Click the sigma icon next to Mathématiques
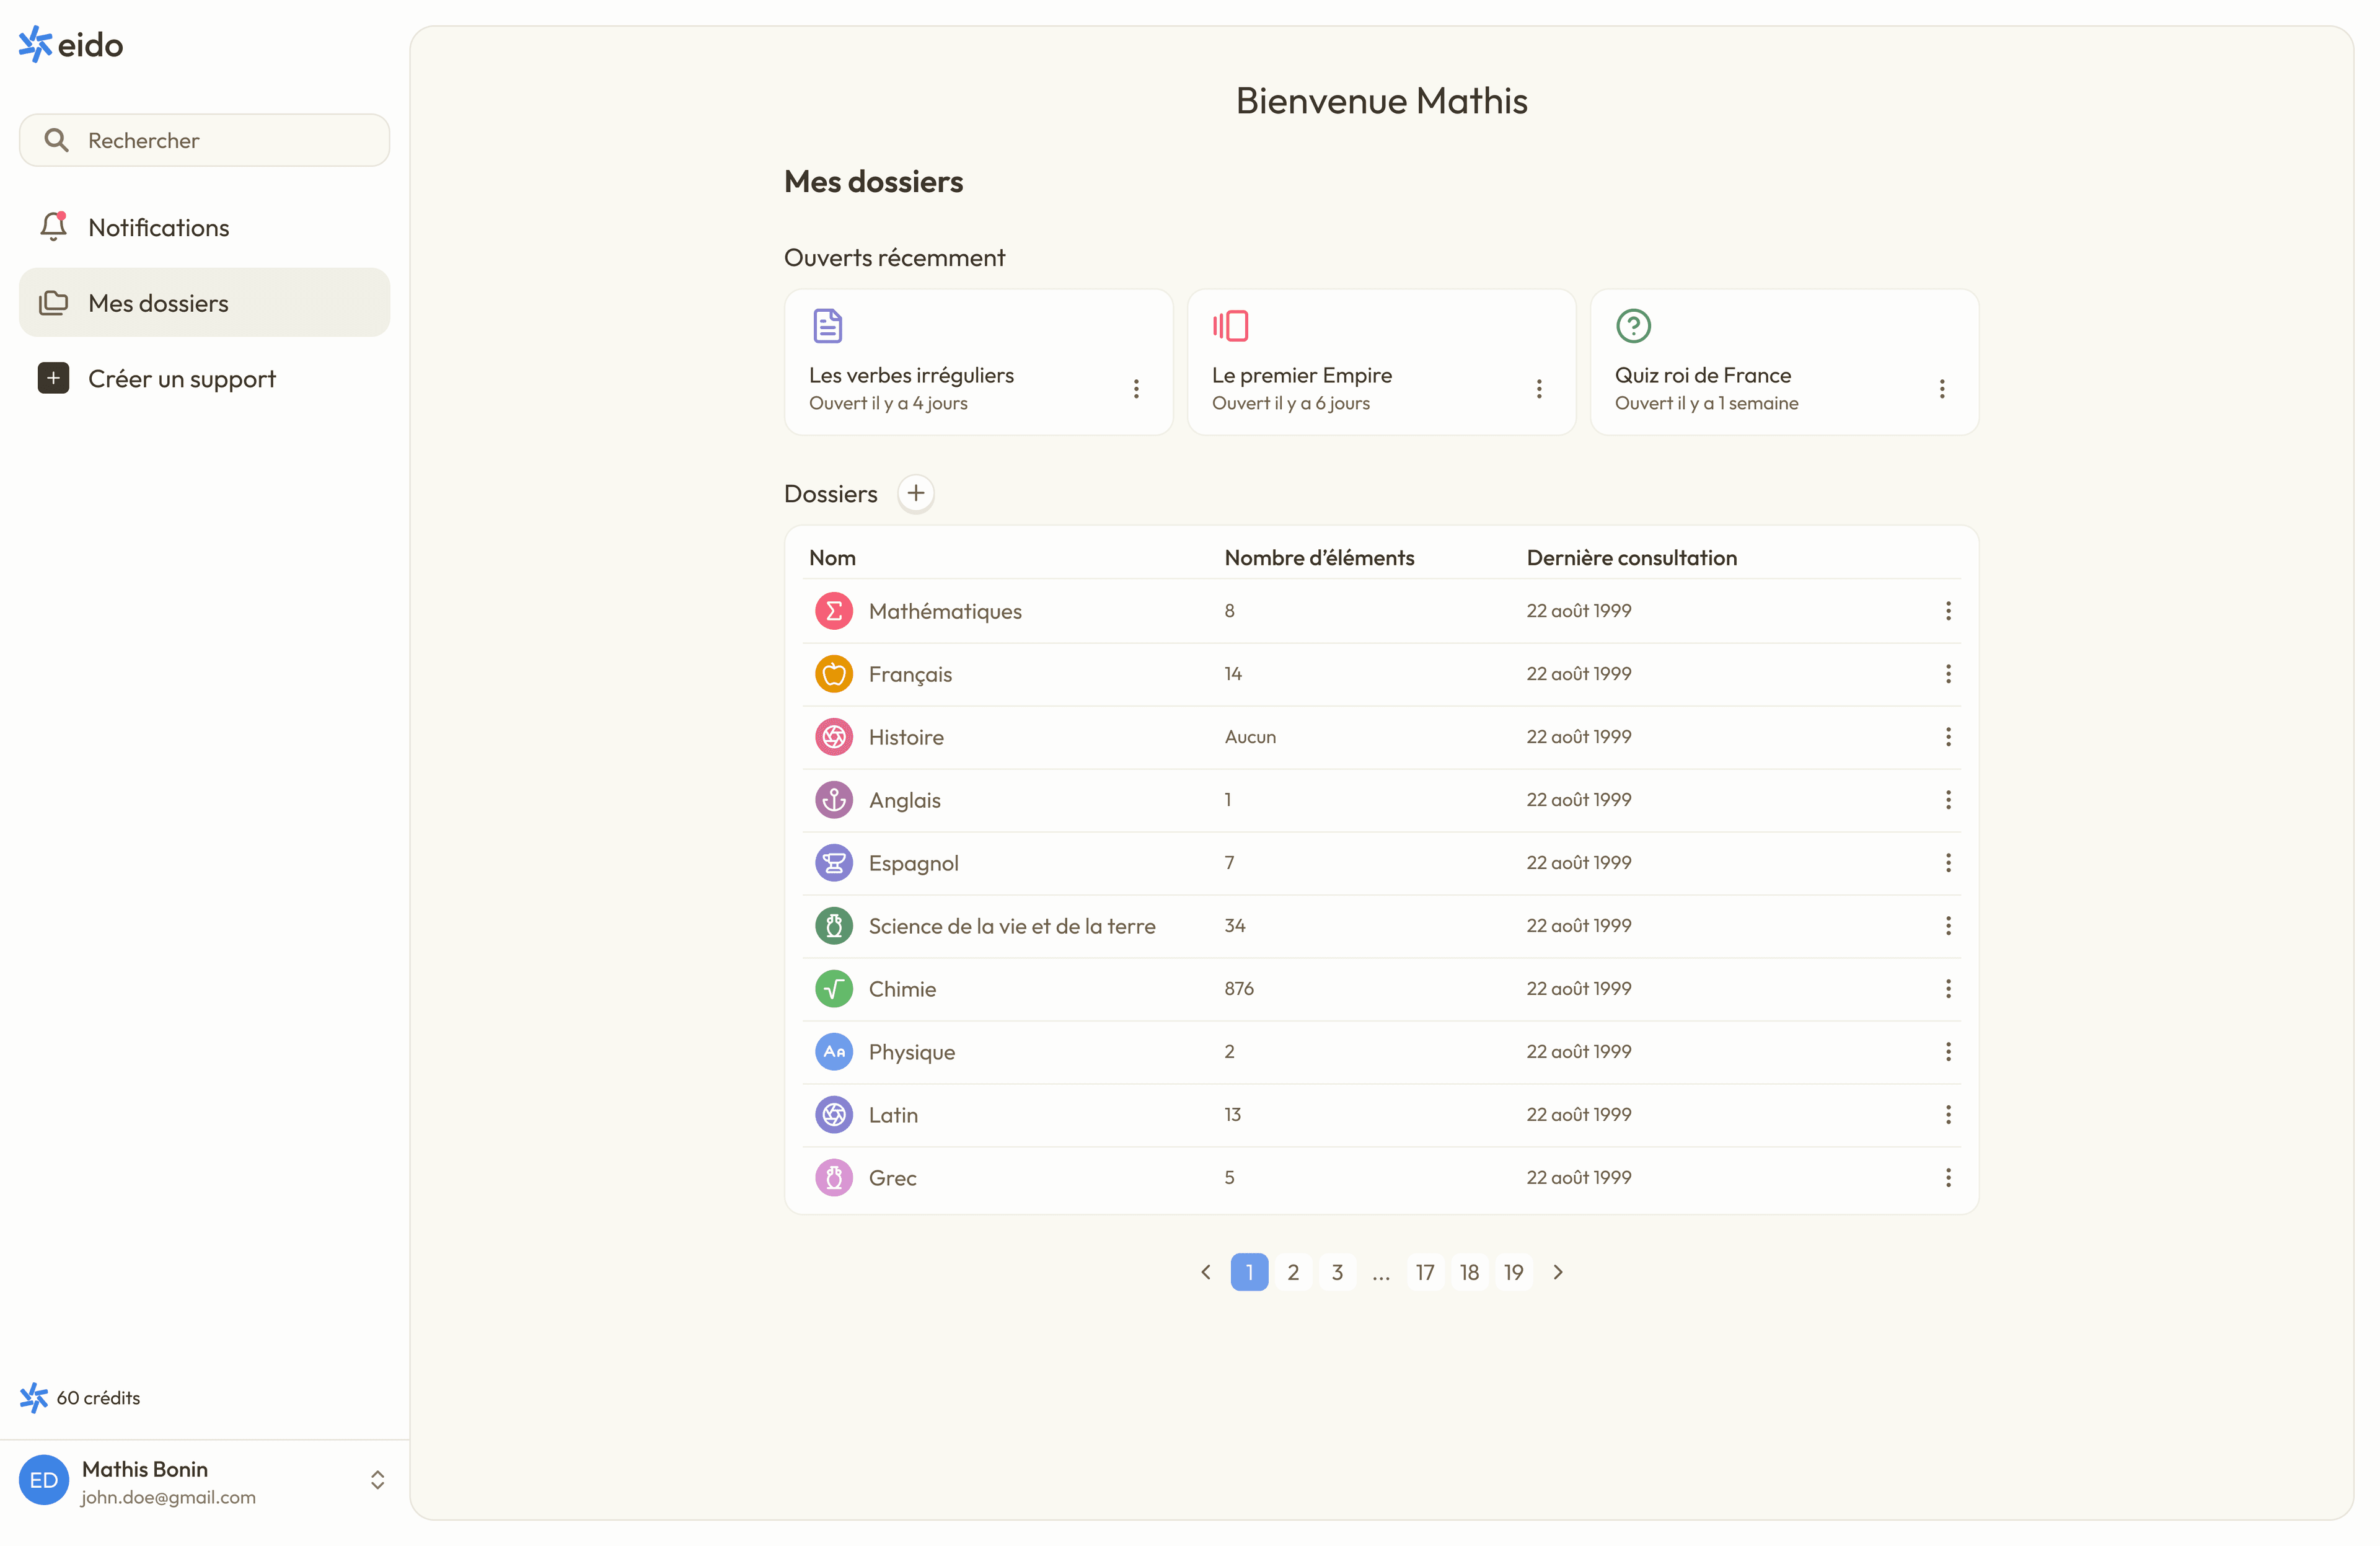Viewport: 2380px width, 1546px height. 834,610
